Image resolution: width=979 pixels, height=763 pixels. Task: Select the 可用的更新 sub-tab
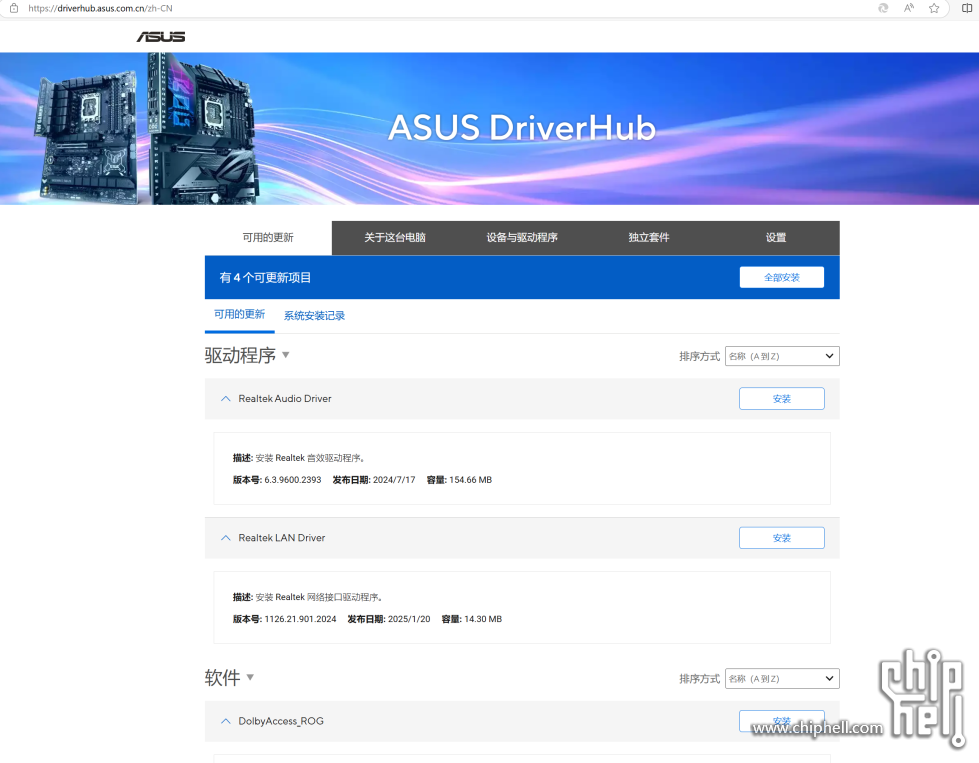(240, 314)
